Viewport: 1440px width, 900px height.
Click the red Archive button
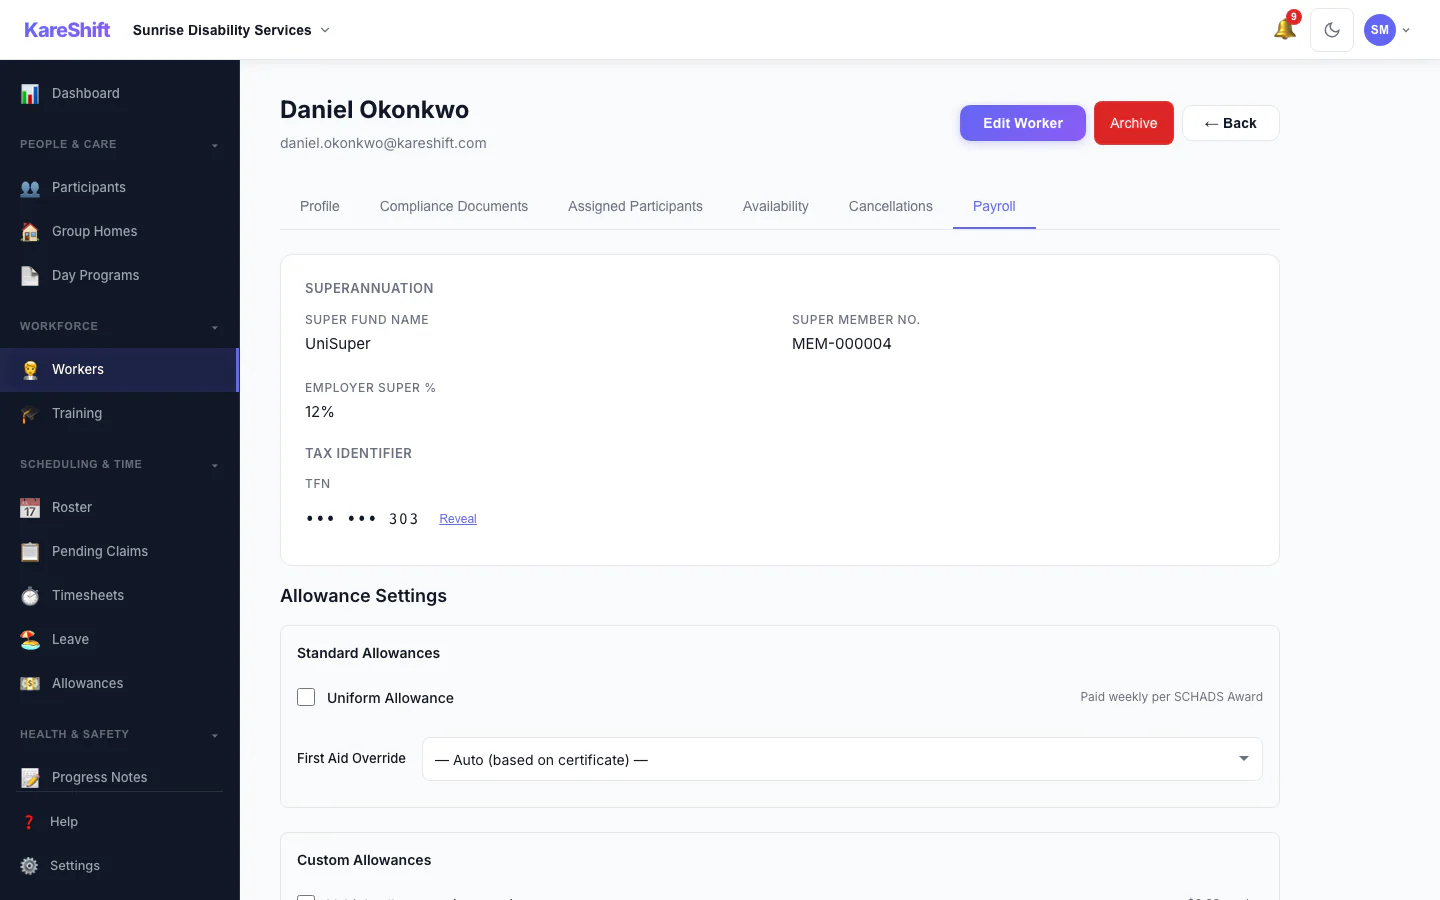1134,123
